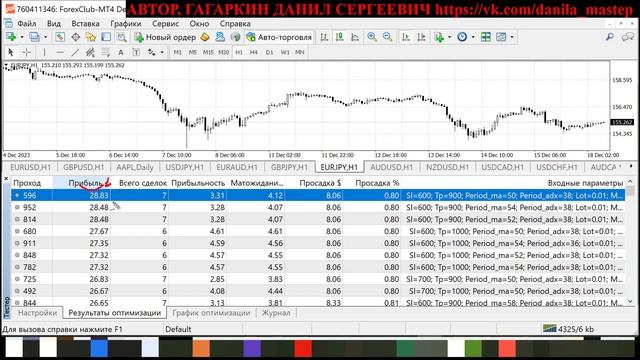The width and height of the screenshot is (640, 360).
Task: Select pass 680 row
Action: point(318,231)
